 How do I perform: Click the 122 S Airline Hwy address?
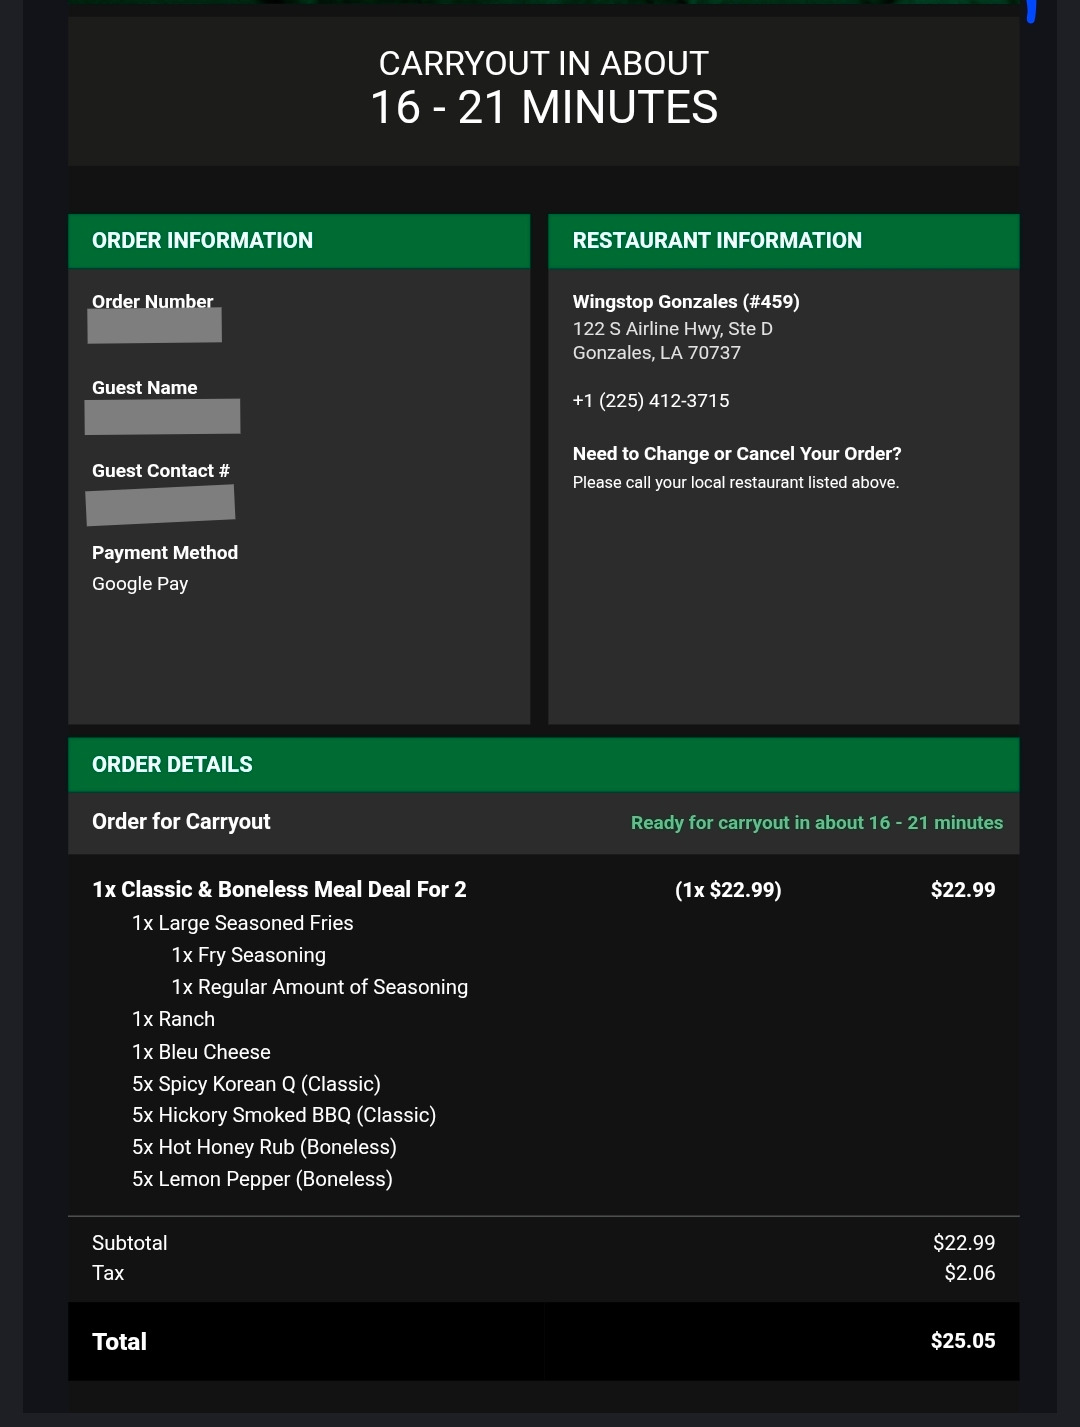point(672,329)
